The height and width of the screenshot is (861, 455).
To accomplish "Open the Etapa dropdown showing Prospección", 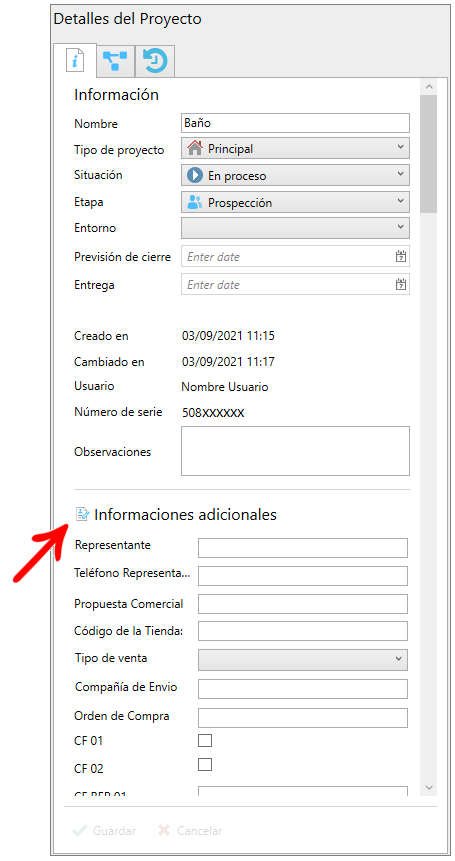I will (295, 202).
